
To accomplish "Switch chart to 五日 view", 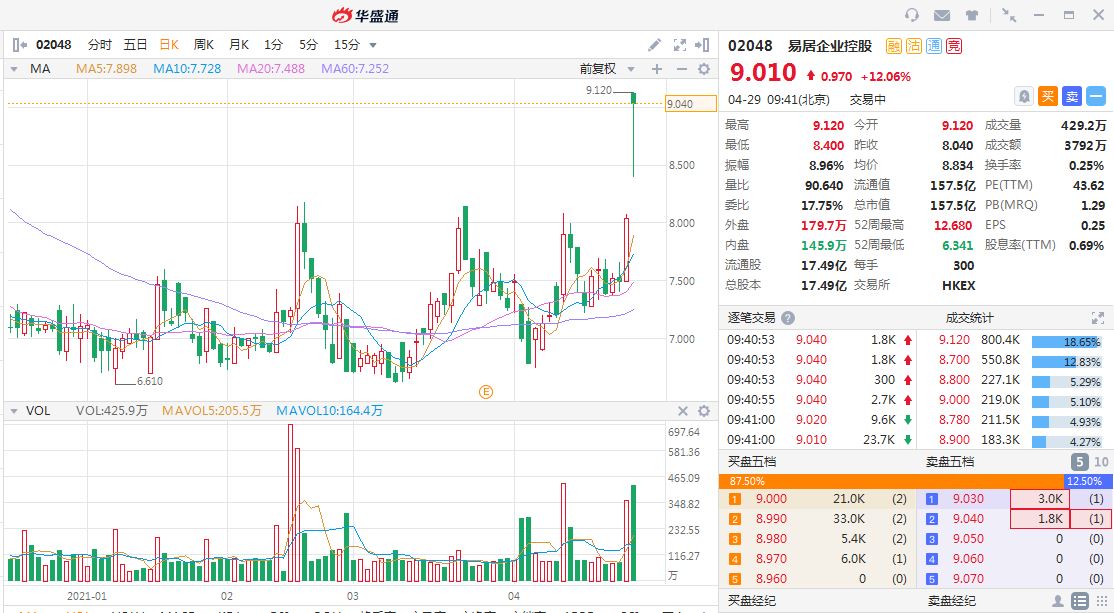I will click(x=135, y=45).
